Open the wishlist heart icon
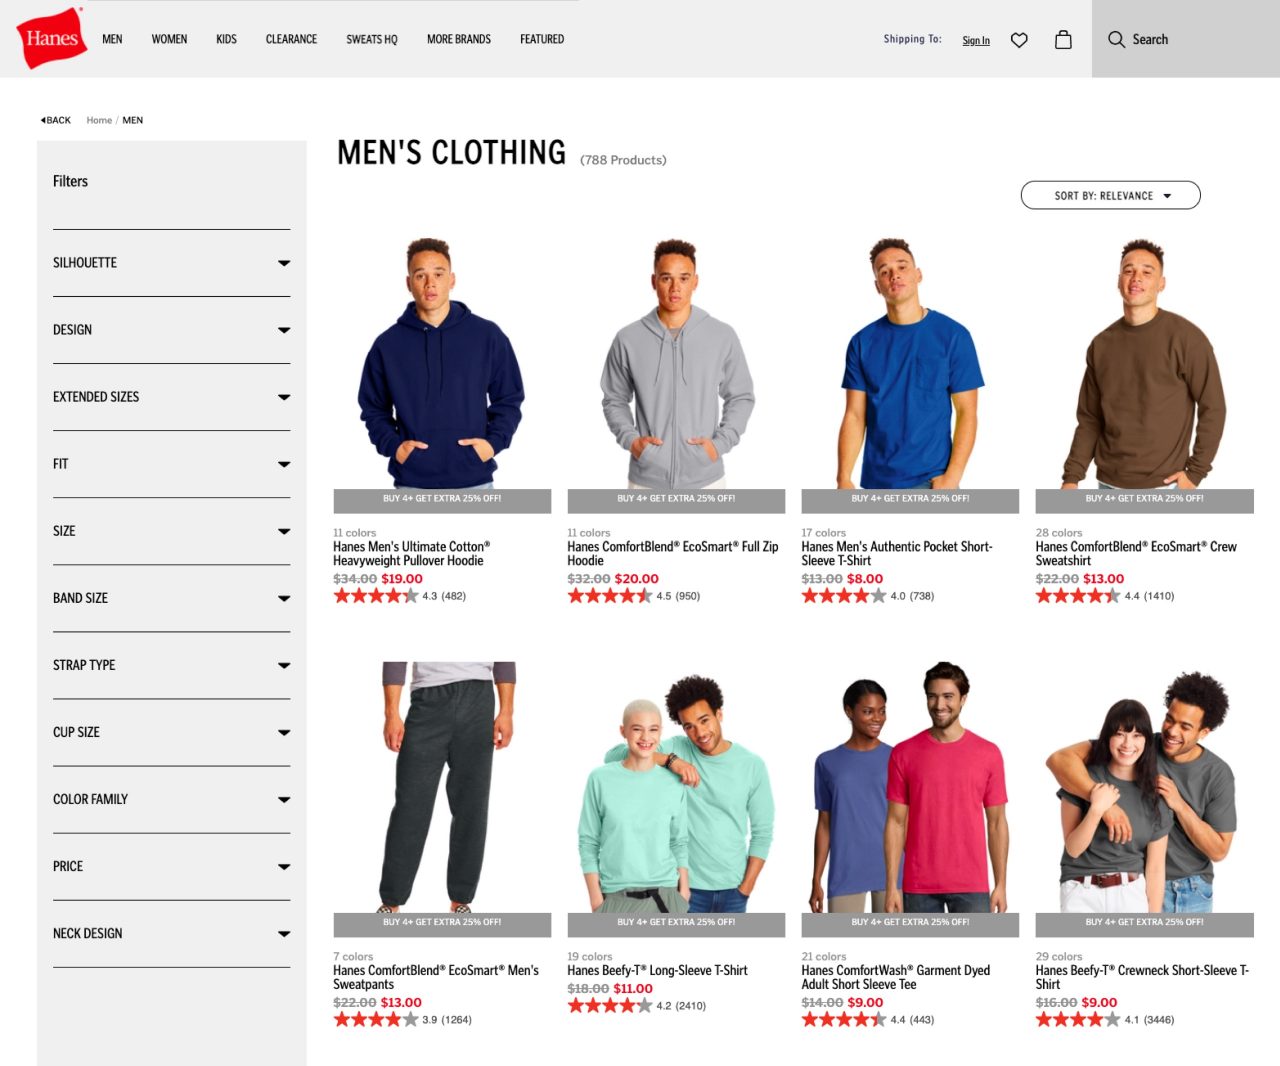Screen dimensions: 1280x1066 tap(1019, 40)
